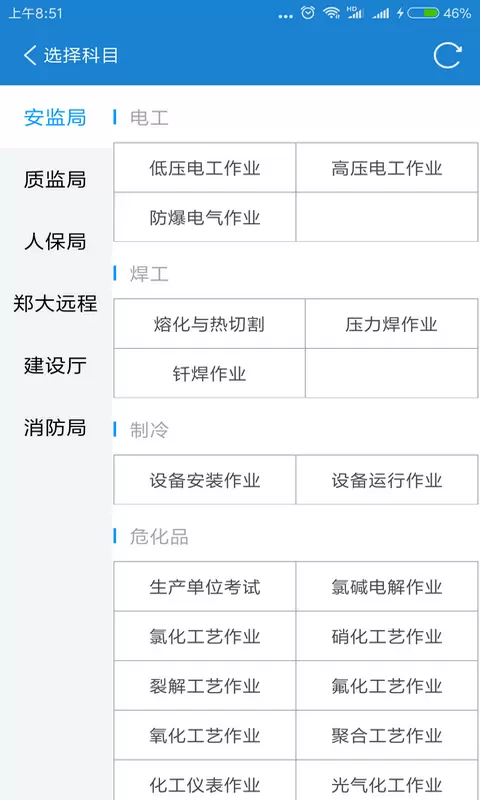Tap the back arrow beside 选择科目
480x800 pixels.
tap(30, 55)
